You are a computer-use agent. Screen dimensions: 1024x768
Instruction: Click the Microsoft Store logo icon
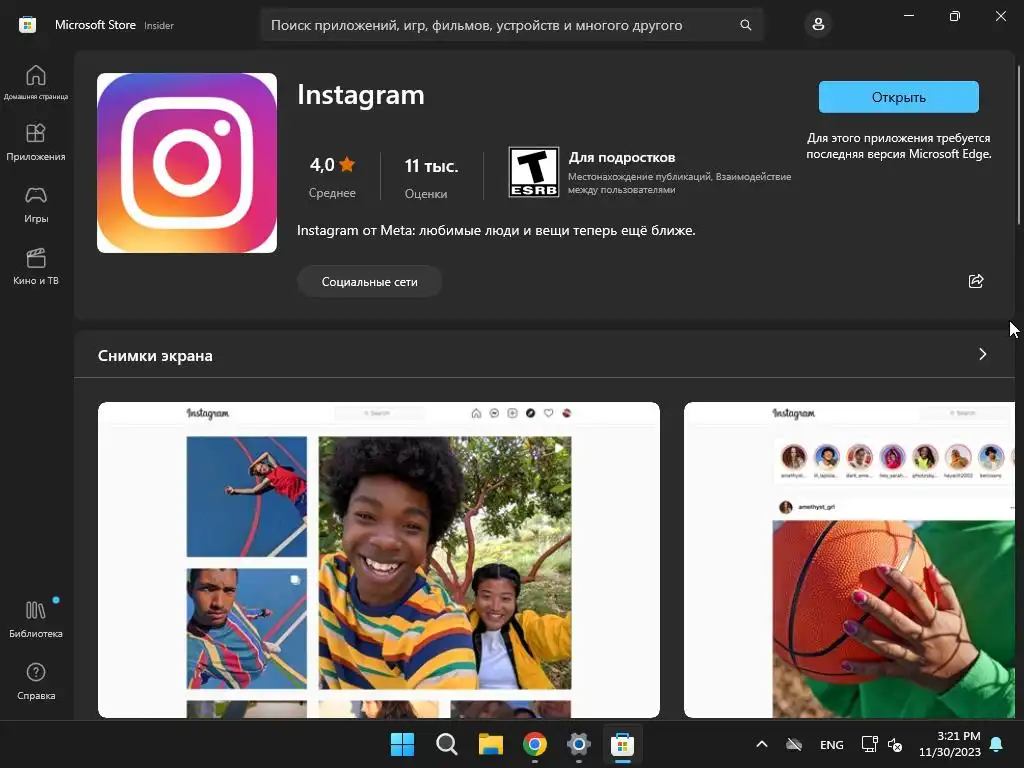point(27,25)
